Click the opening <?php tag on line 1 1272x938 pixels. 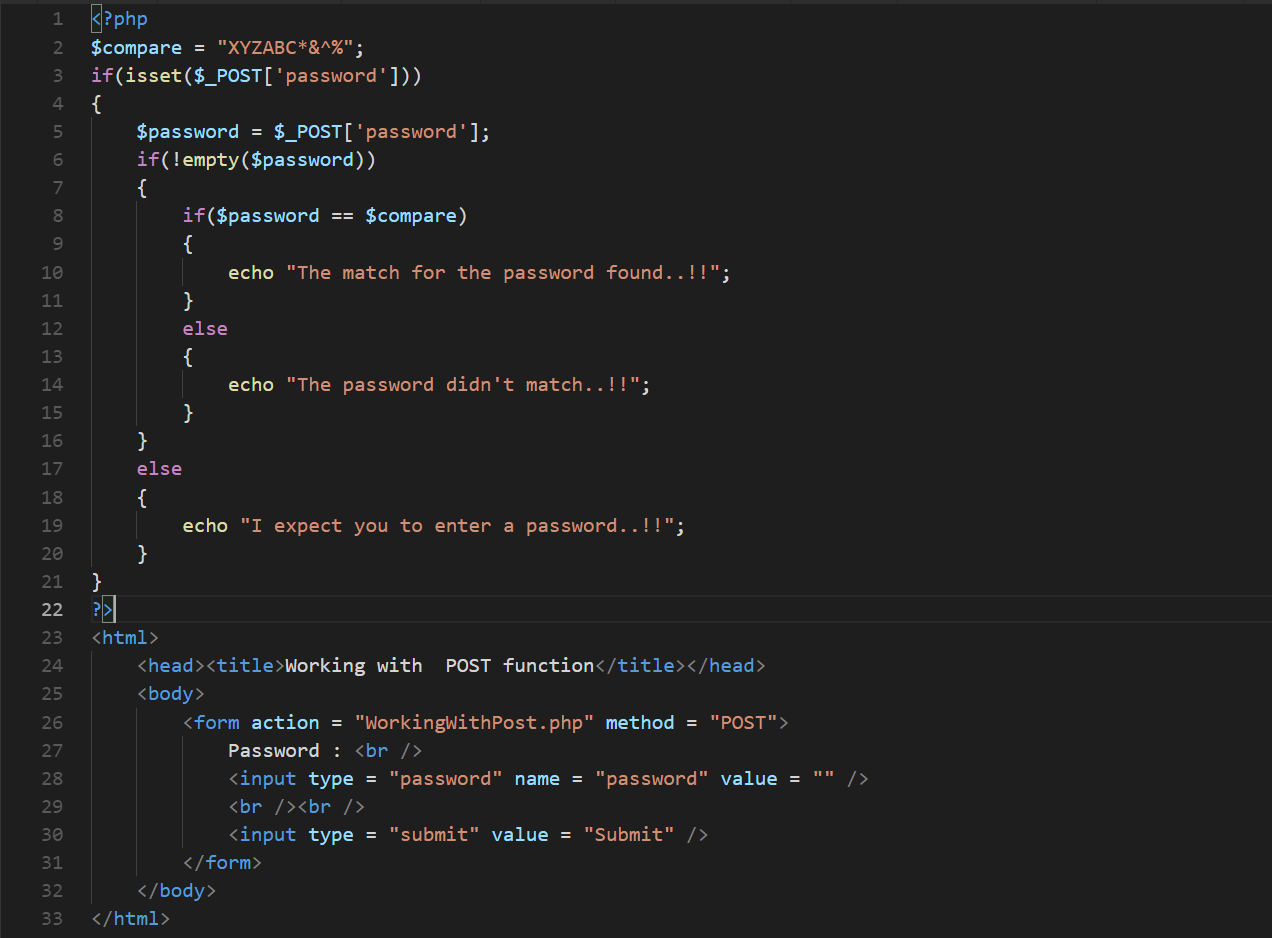pos(118,18)
